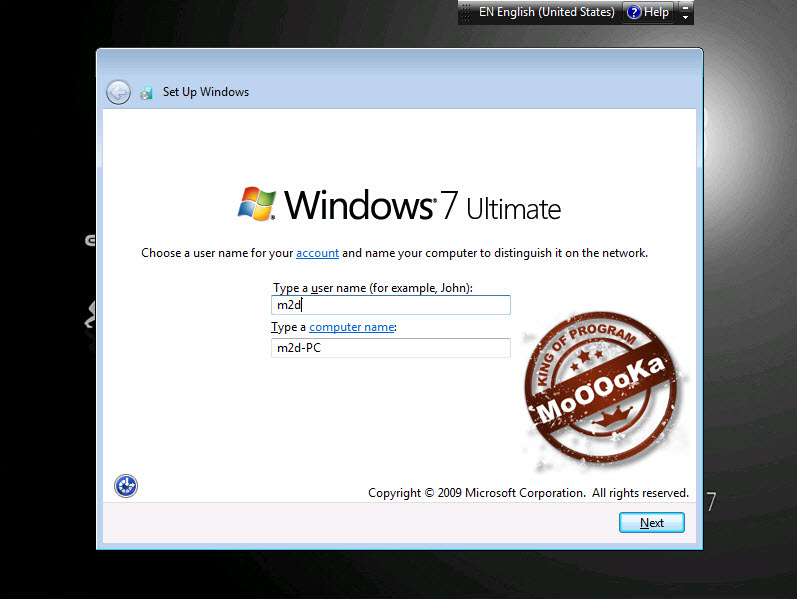
Task: Focus the computer name field
Action: coord(391,348)
